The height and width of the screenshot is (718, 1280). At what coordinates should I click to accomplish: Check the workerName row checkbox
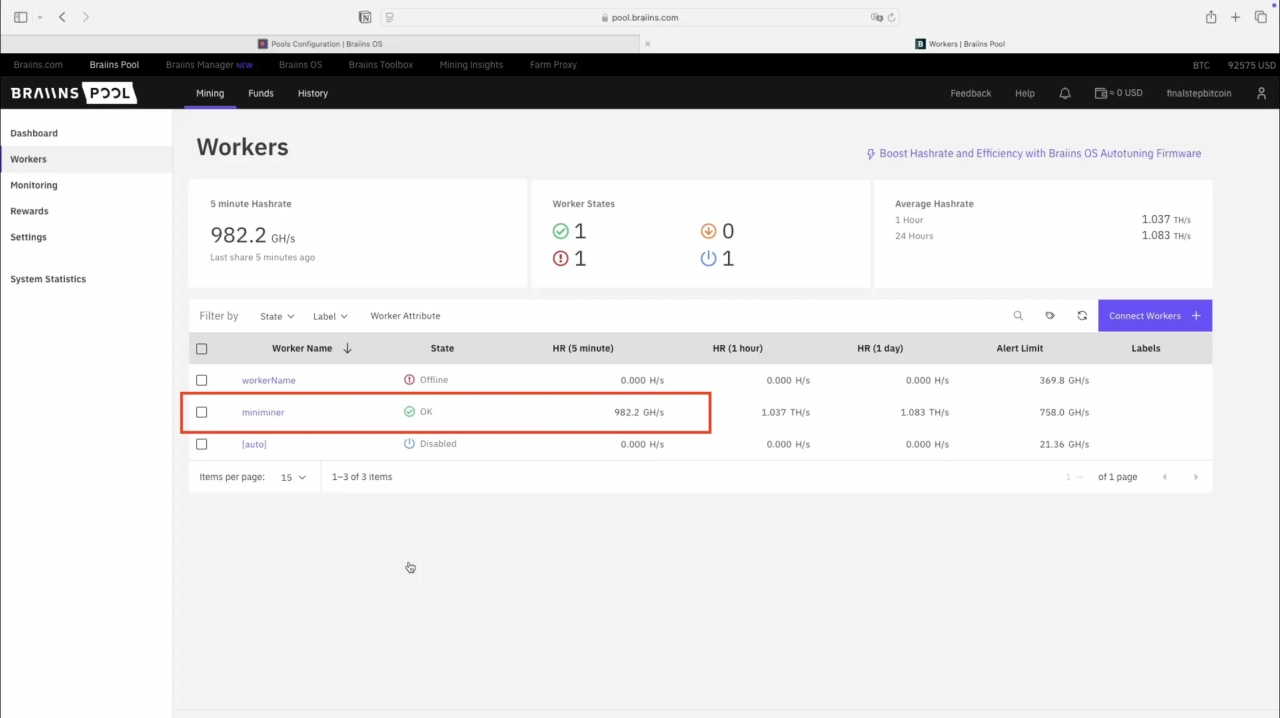(x=202, y=380)
